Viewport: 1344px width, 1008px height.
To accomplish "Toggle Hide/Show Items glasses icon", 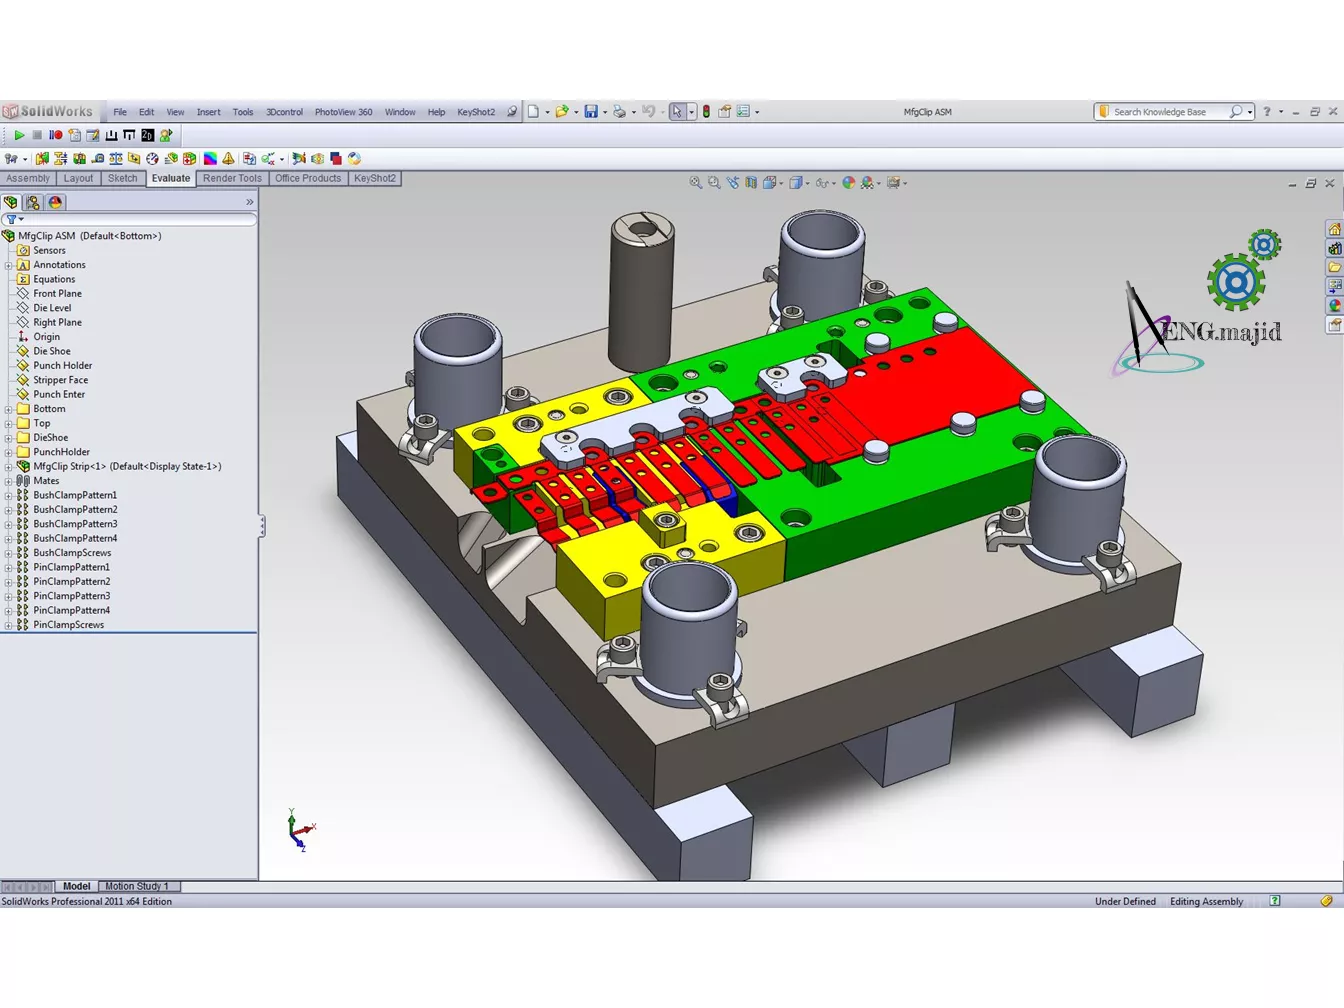I will coord(822,183).
